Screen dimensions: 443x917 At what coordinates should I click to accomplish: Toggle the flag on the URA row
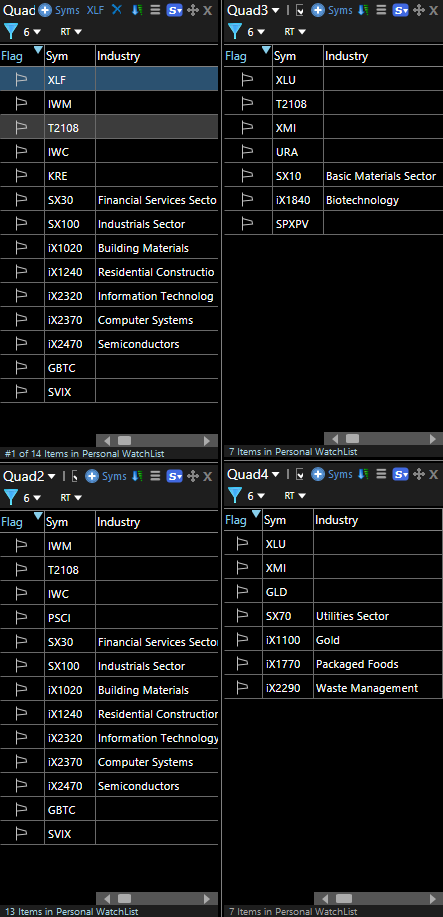pos(248,151)
